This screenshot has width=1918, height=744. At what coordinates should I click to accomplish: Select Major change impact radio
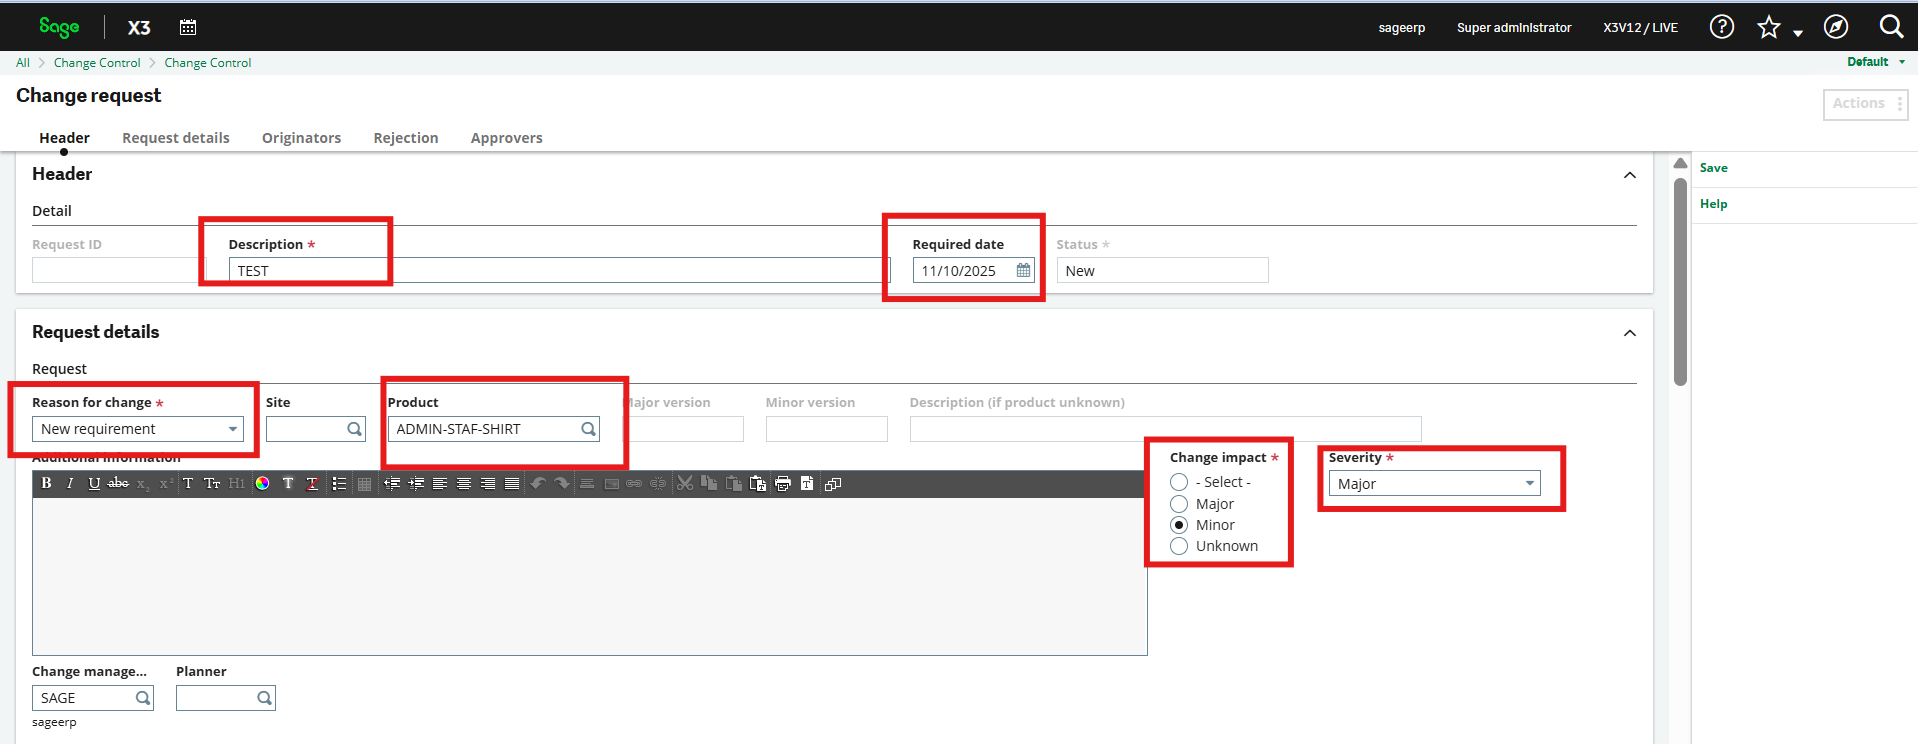tap(1179, 504)
